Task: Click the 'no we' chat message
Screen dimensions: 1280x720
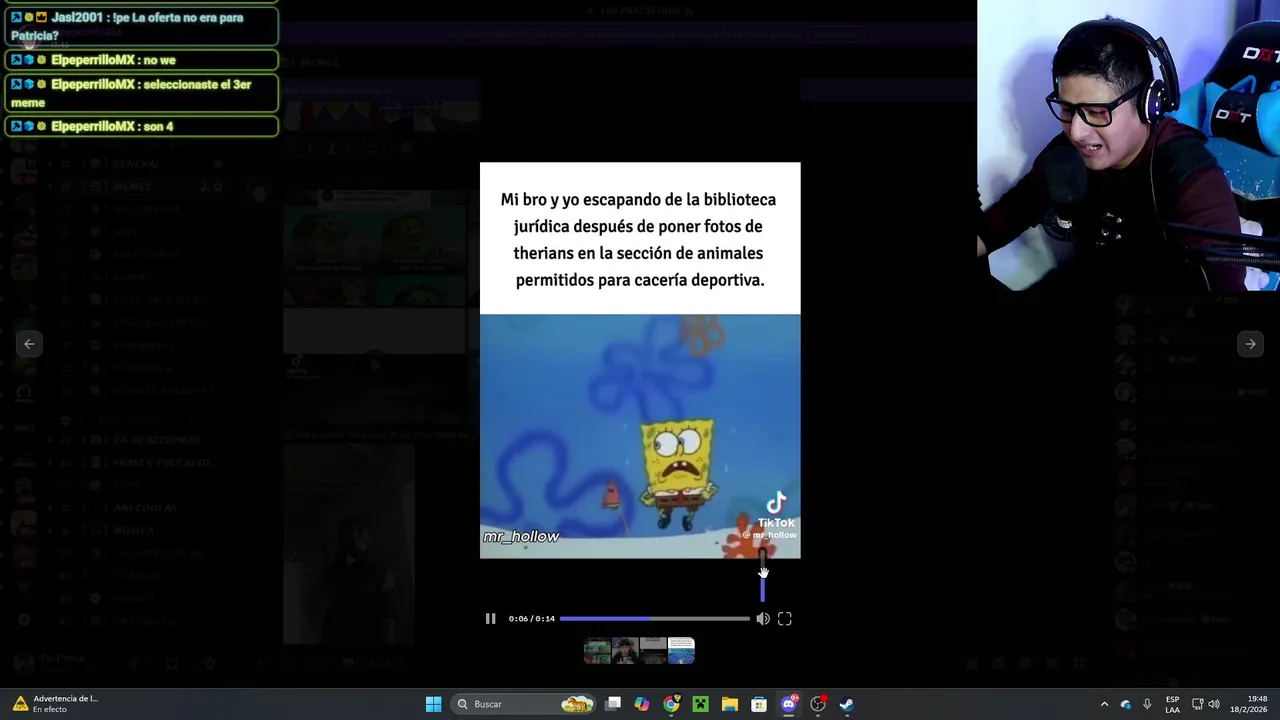Action: coord(141,60)
